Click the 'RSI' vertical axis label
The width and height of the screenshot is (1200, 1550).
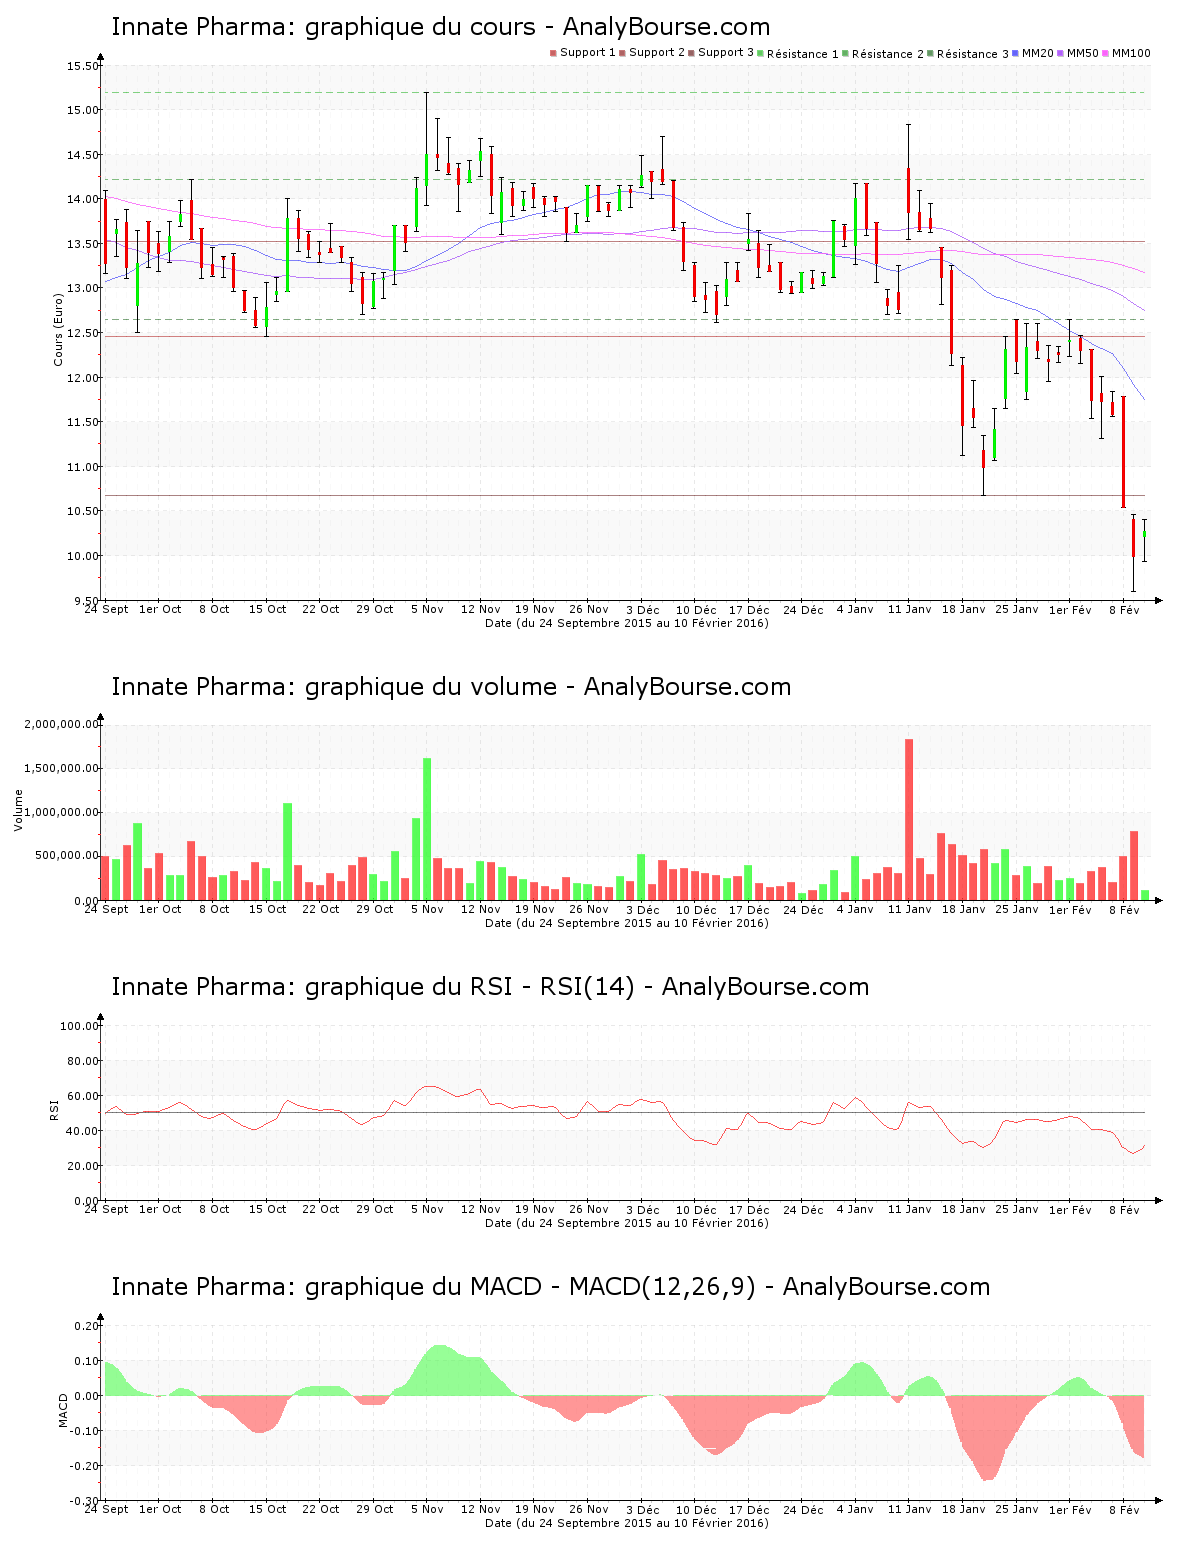tap(54, 1109)
